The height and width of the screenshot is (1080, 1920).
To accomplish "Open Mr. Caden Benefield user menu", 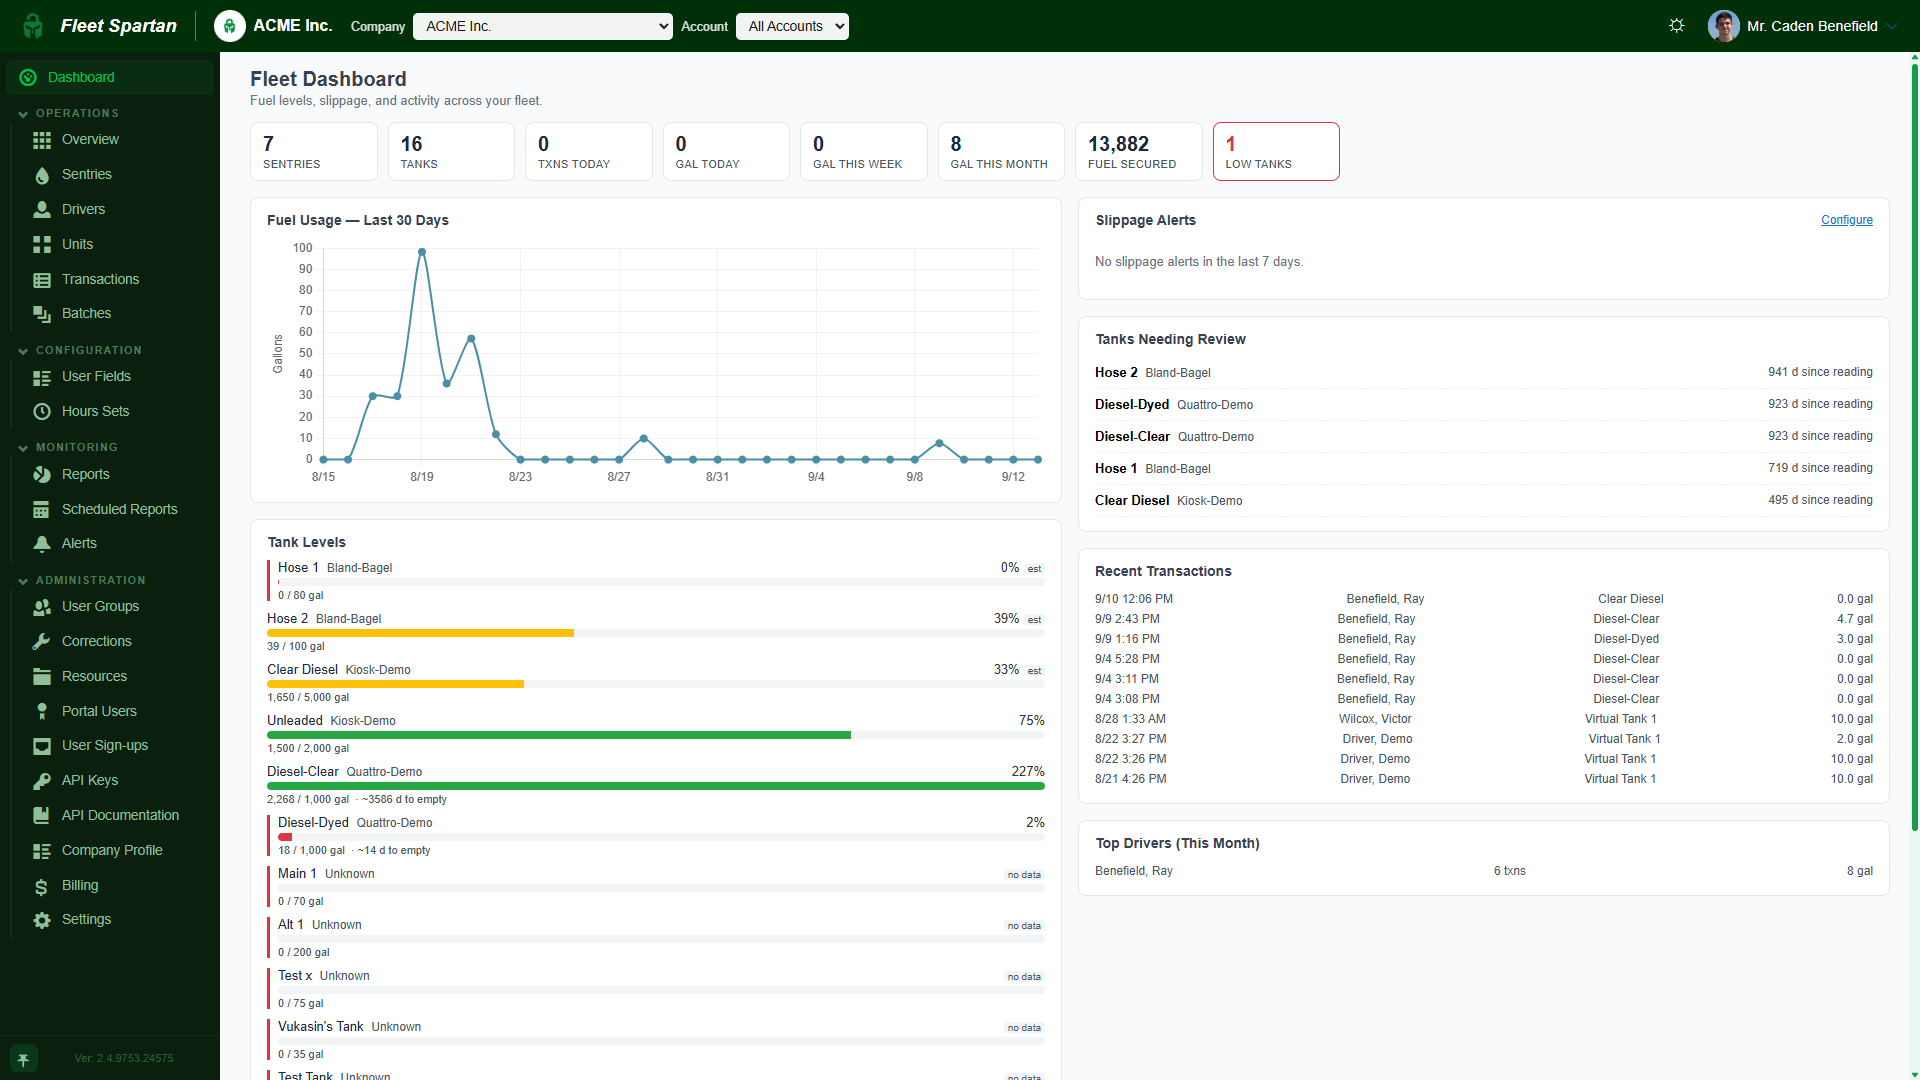I will tap(1803, 26).
